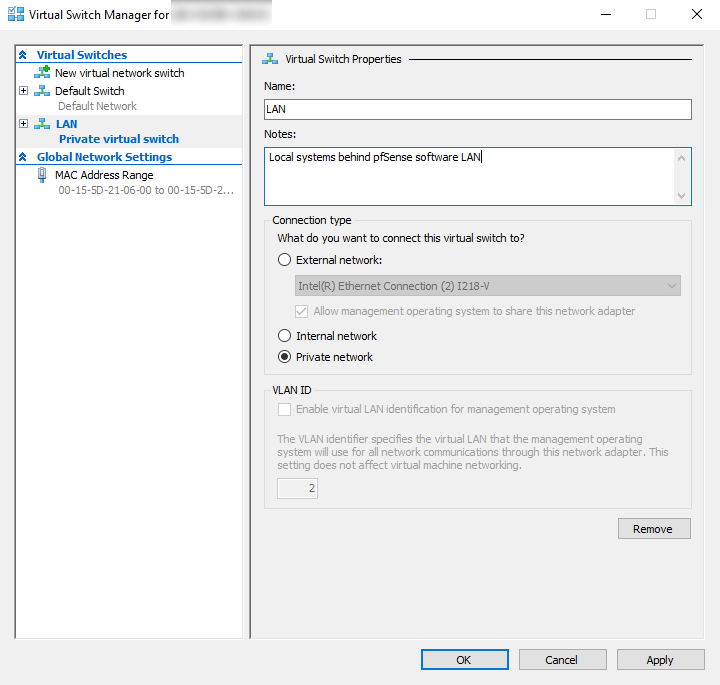Screen dimensions: 720x685
Task: Click the Default Switch network icon
Action: click(x=42, y=91)
